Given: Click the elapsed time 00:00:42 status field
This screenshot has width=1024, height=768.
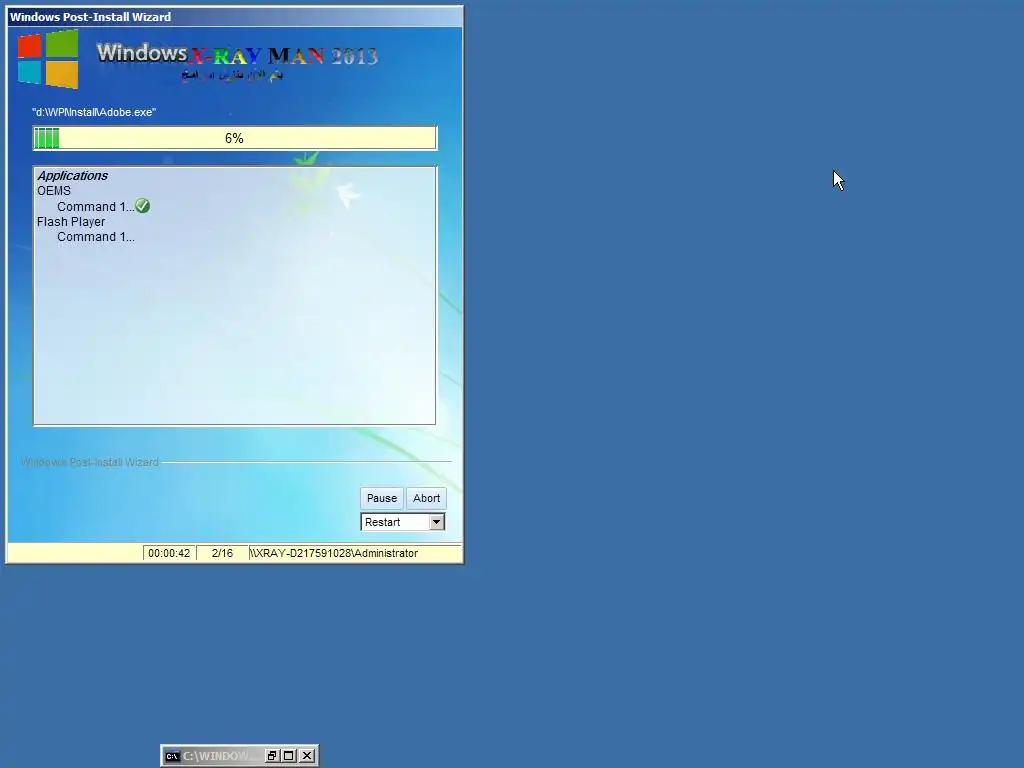Looking at the screenshot, I should tap(169, 553).
